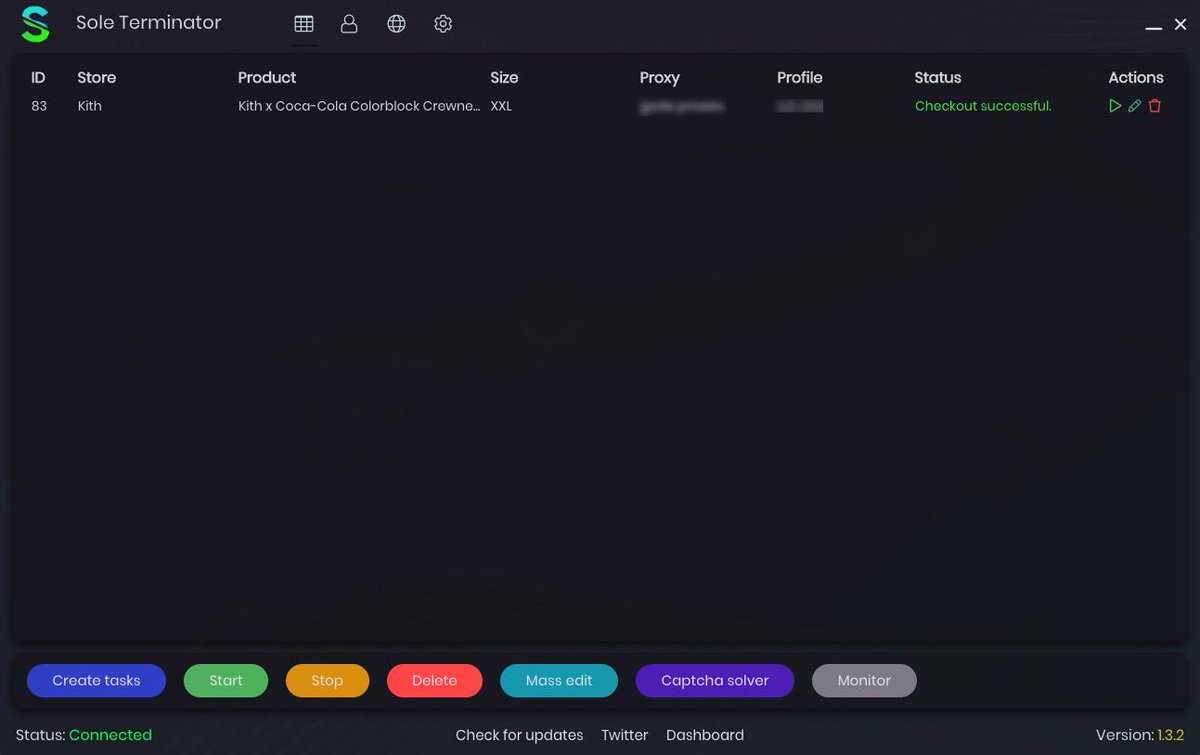Open the Twitter link
The width and height of the screenshot is (1200, 755).
(x=625, y=735)
